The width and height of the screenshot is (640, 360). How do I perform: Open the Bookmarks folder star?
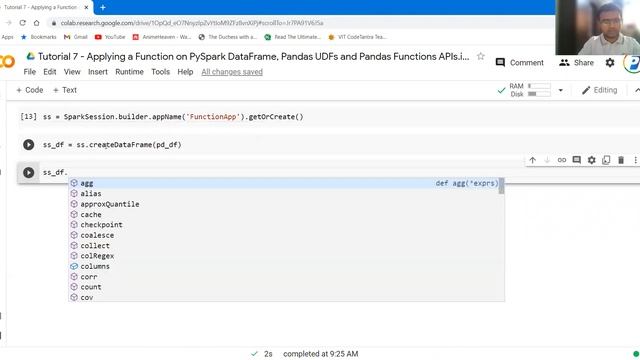point(38,37)
